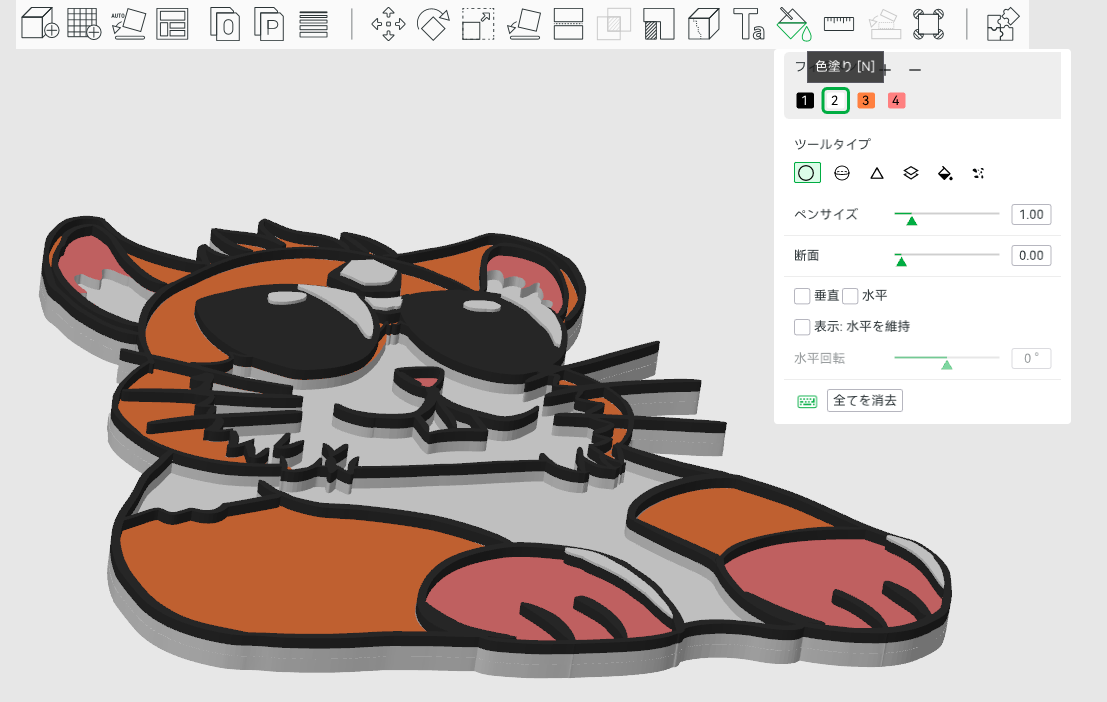Click the 断面 value field showing 0.00
This screenshot has height=702, width=1107.
pos(1031,255)
